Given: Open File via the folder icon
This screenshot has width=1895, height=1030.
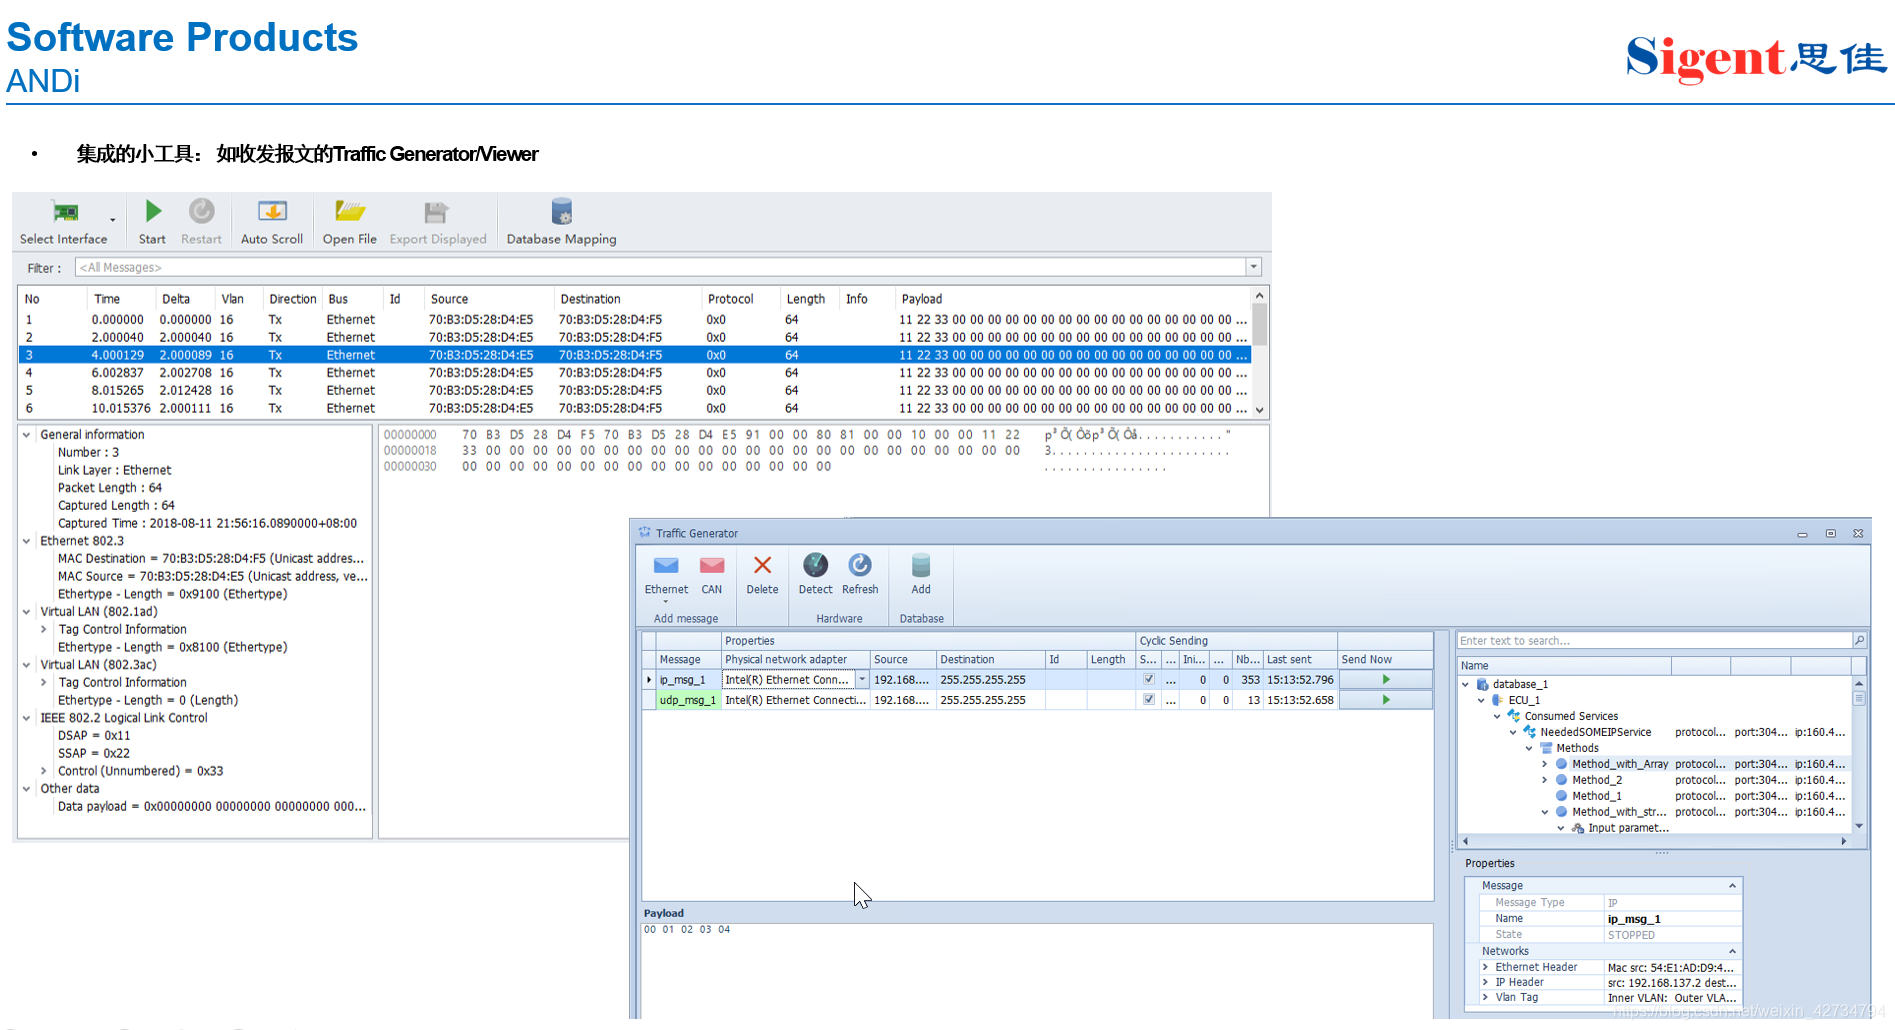Looking at the screenshot, I should 350,211.
